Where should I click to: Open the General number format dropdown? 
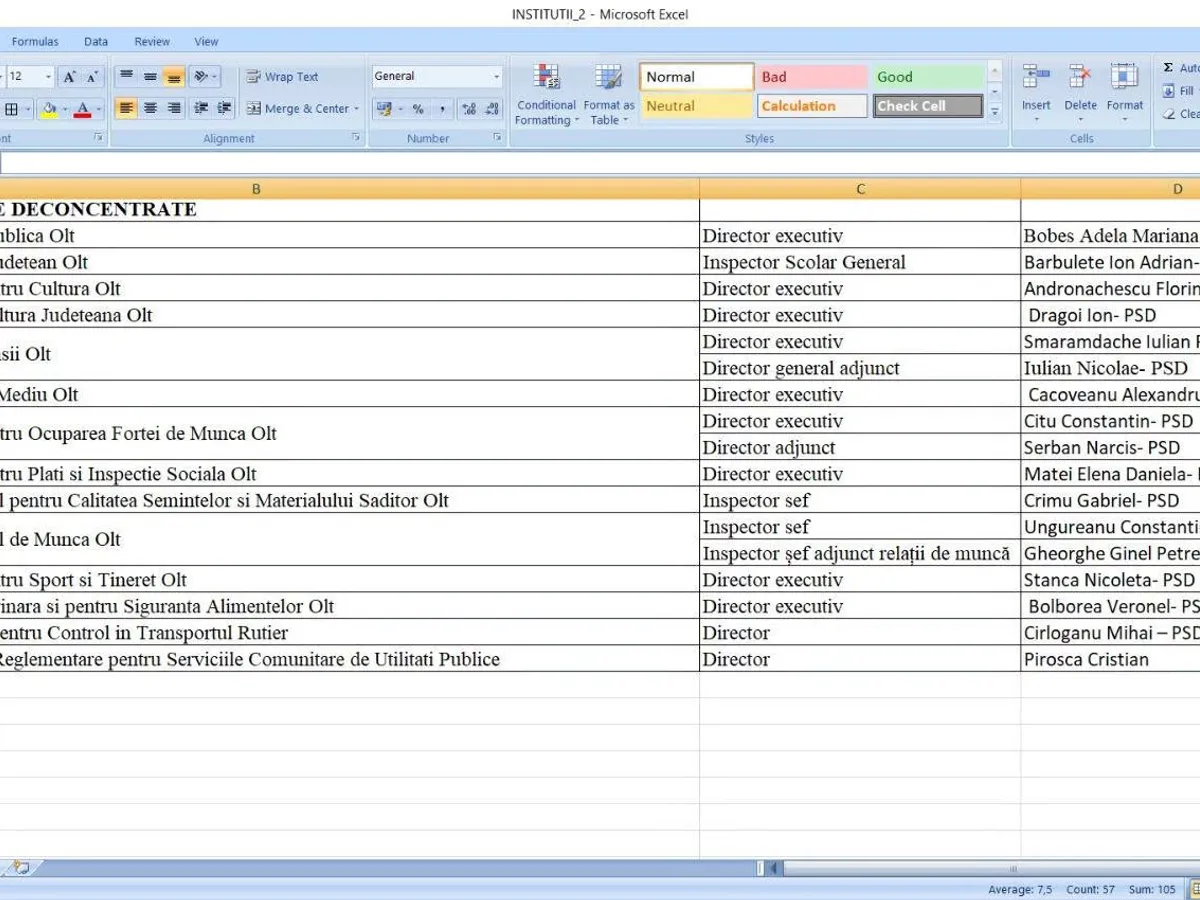tap(437, 77)
